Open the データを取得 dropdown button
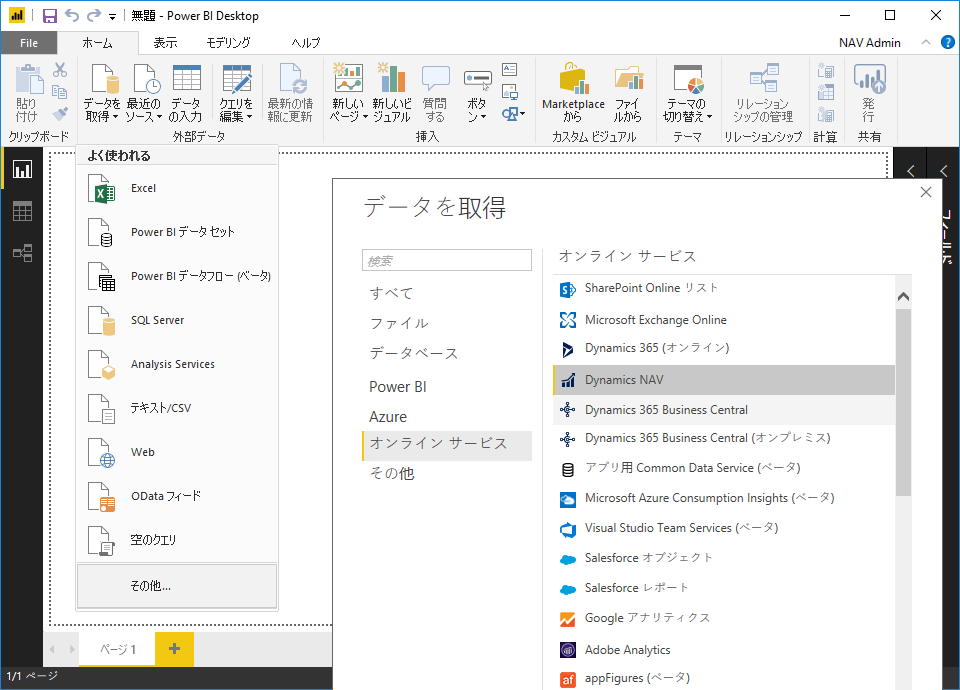 [102, 93]
